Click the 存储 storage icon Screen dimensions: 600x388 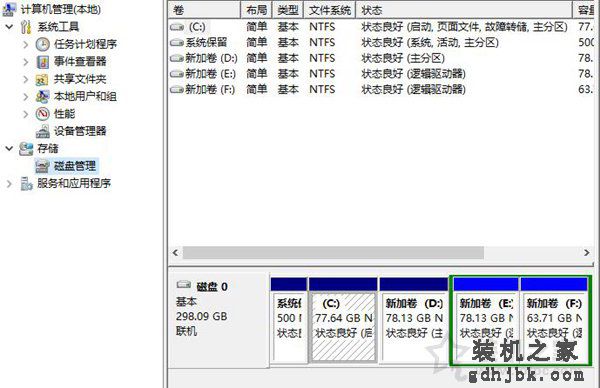26,148
